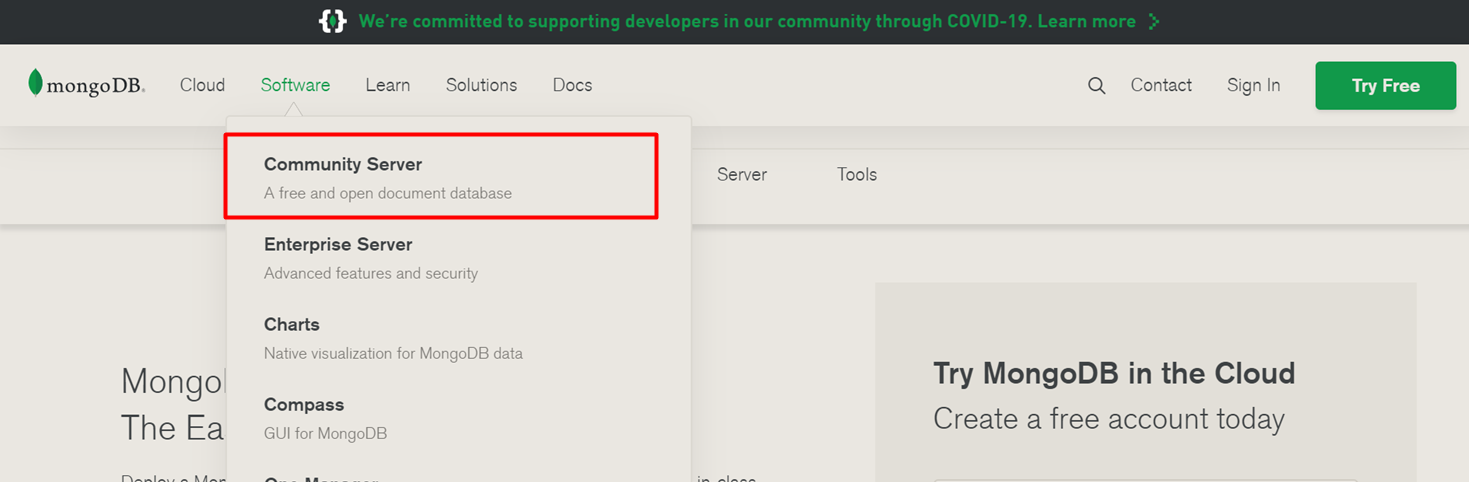Open the Learn menu
1469x482 pixels.
click(x=387, y=85)
